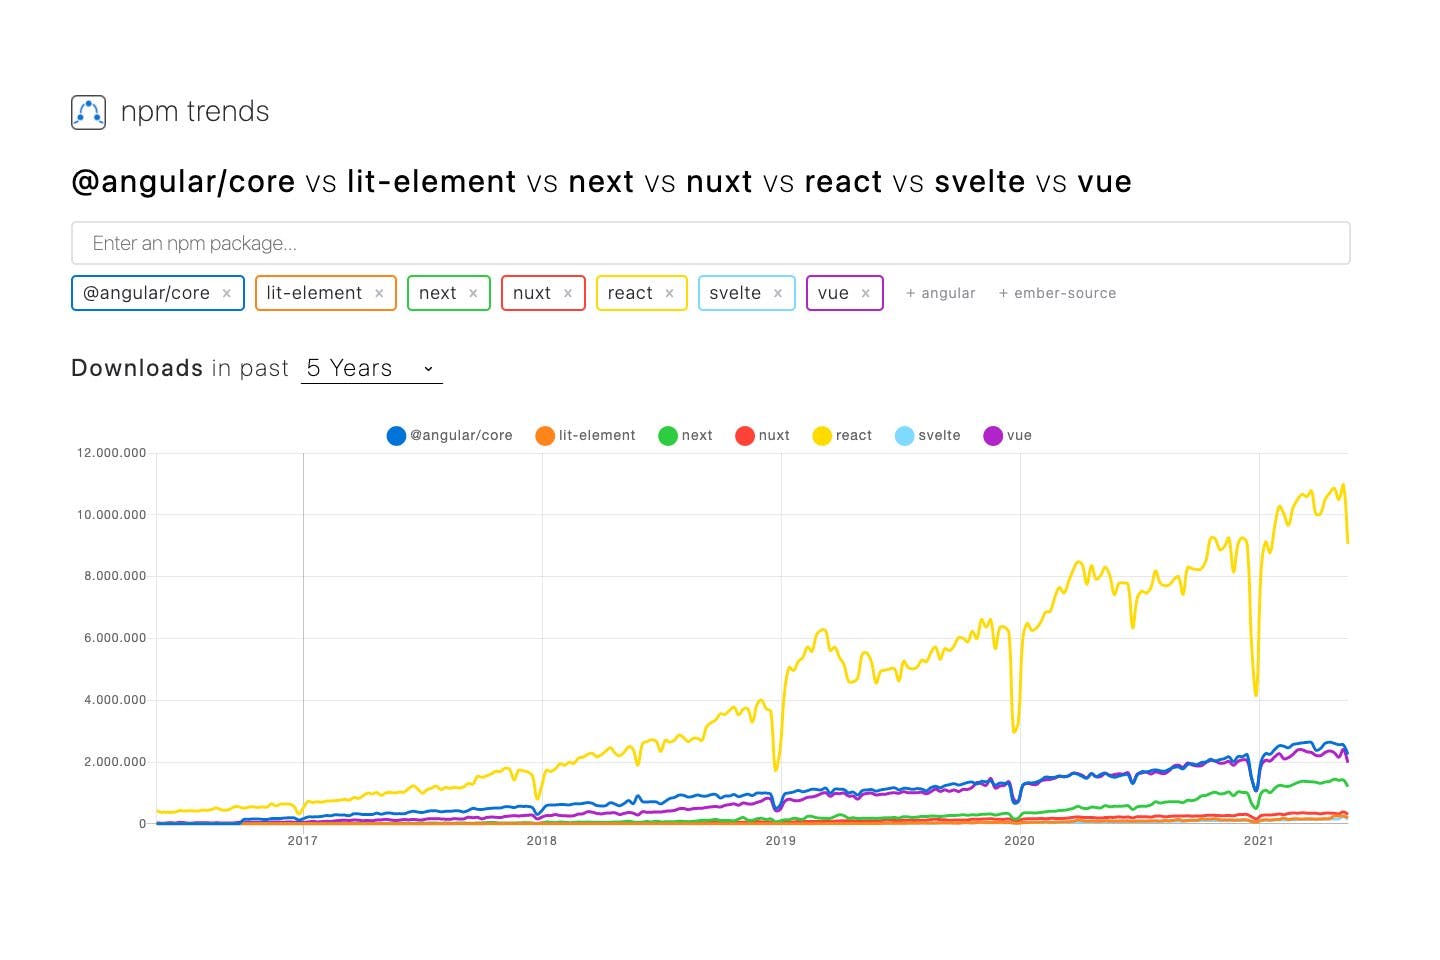Image resolution: width=1440 pixels, height=960 pixels.
Task: Toggle @angular/core series in chart legend
Action: click(450, 436)
